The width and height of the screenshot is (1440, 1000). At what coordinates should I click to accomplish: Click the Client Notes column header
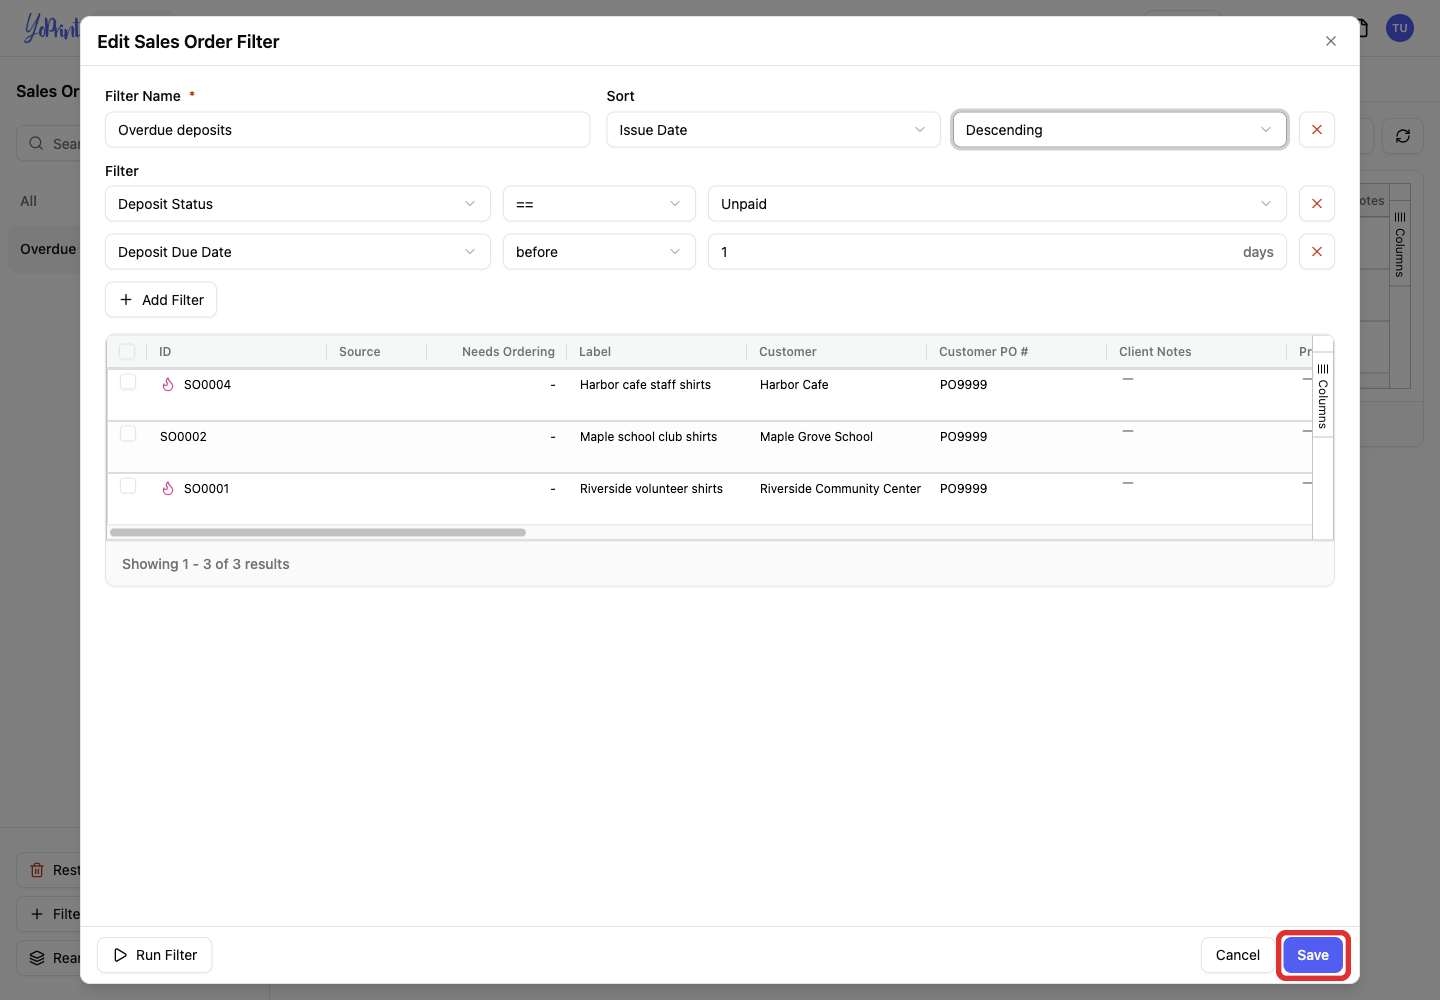click(x=1155, y=352)
